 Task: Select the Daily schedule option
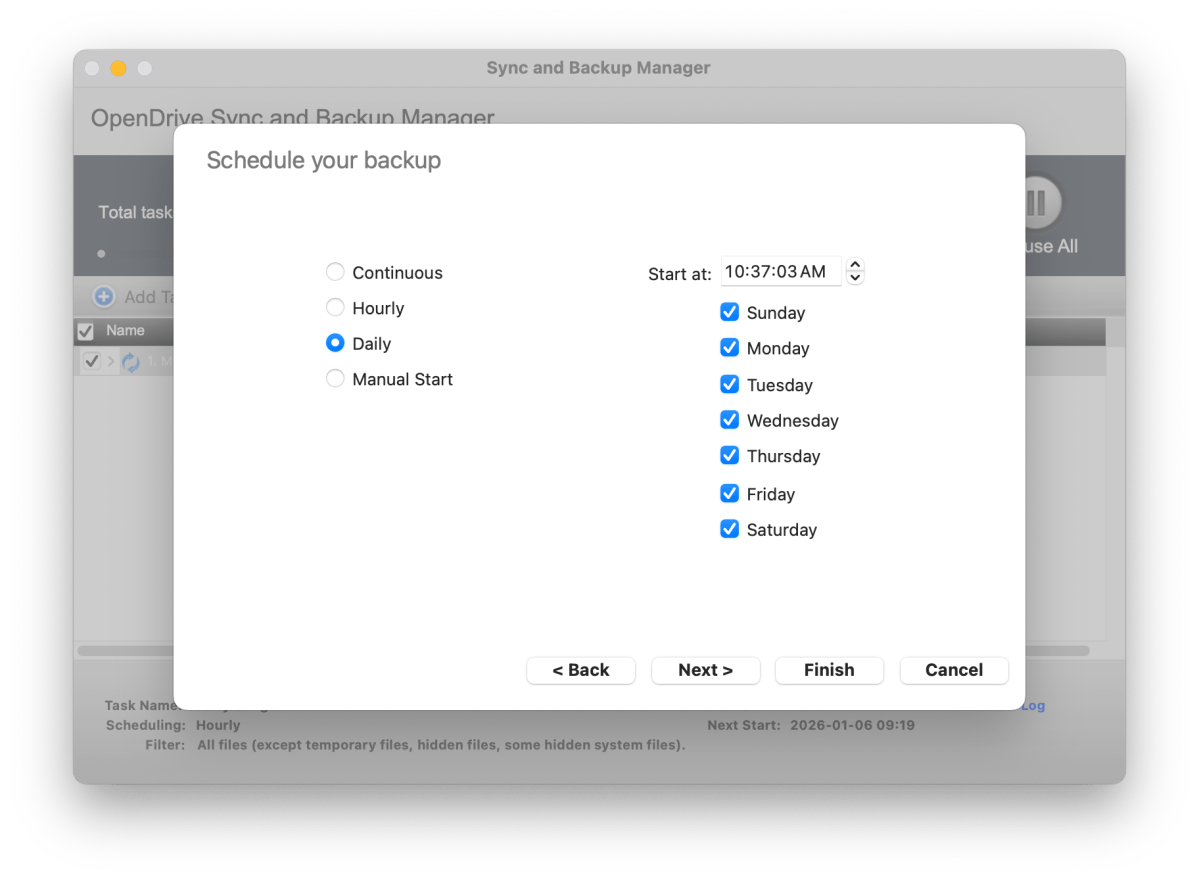coord(335,343)
